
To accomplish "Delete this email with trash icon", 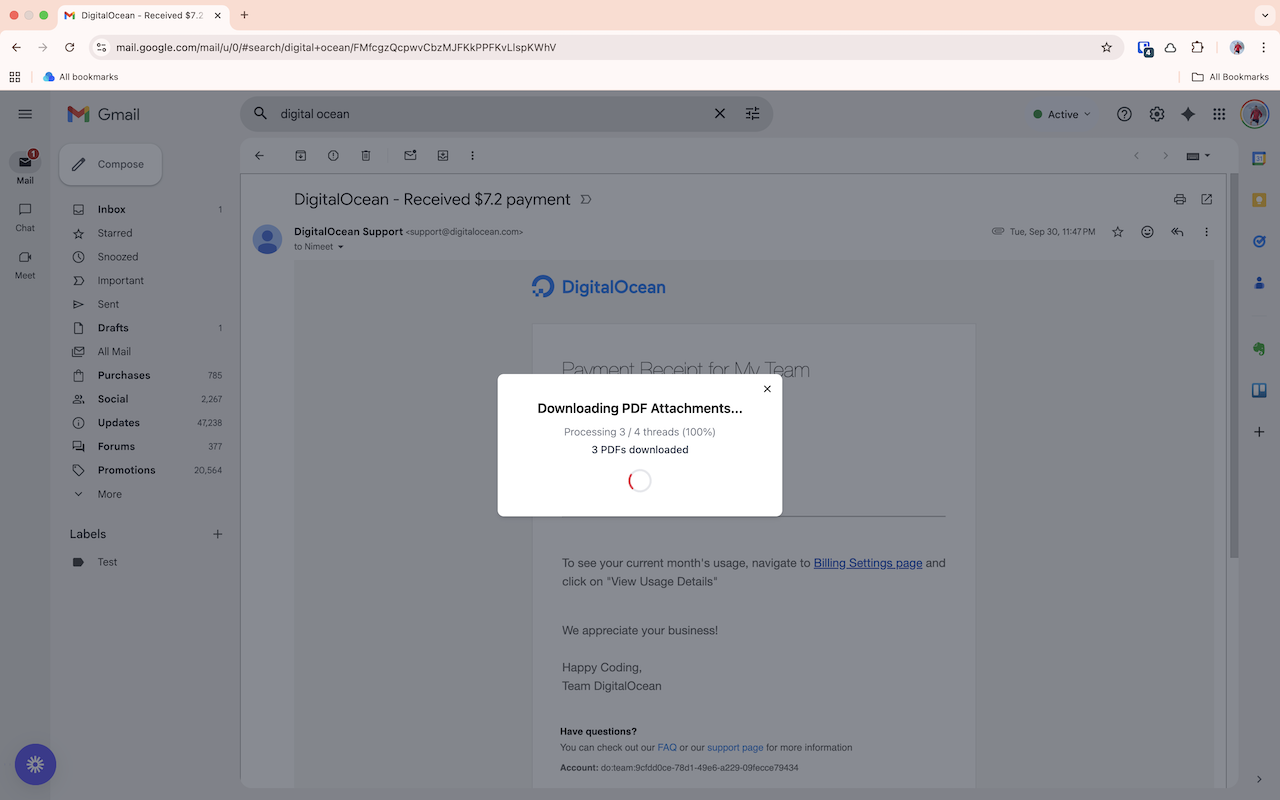I will [366, 156].
